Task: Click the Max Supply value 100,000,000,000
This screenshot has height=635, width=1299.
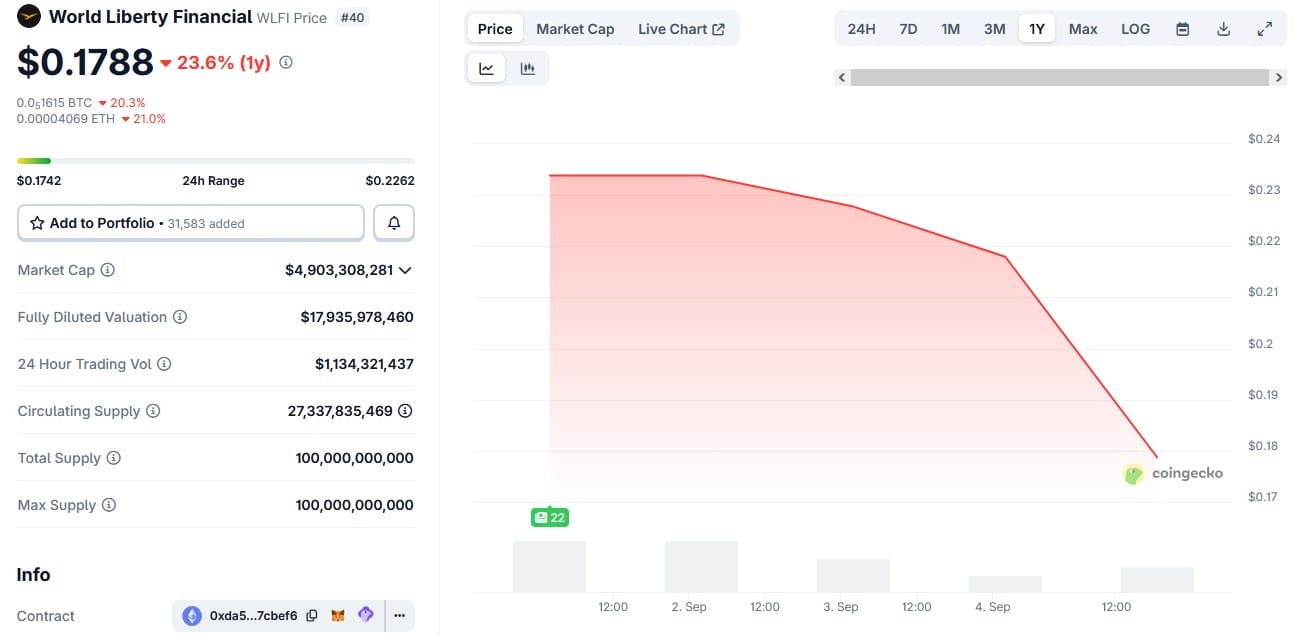Action: tap(354, 505)
